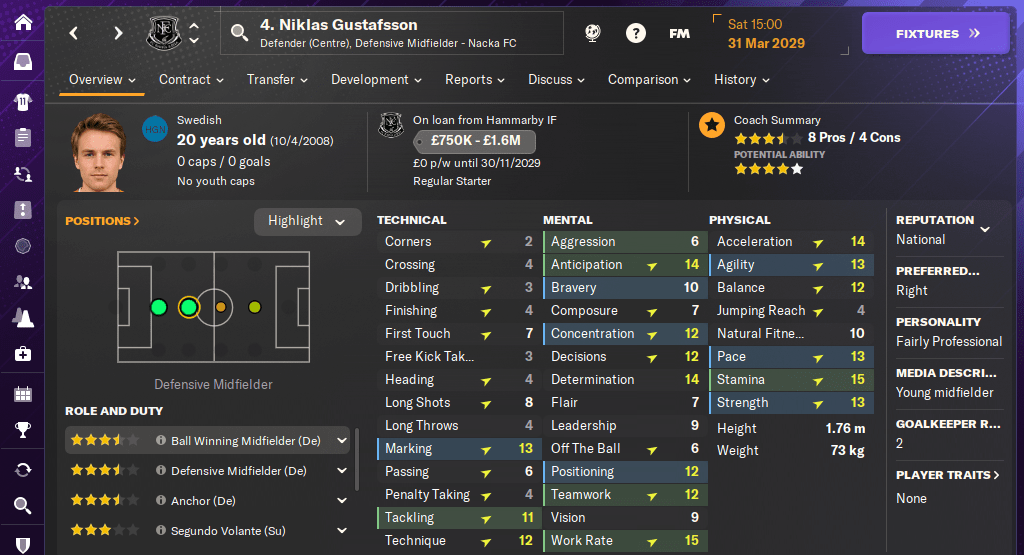Open the FM menu icon
This screenshot has width=1024, height=555.
[x=679, y=34]
